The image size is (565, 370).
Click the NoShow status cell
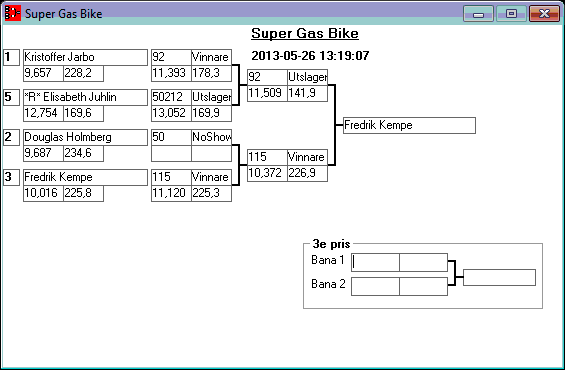pos(212,137)
